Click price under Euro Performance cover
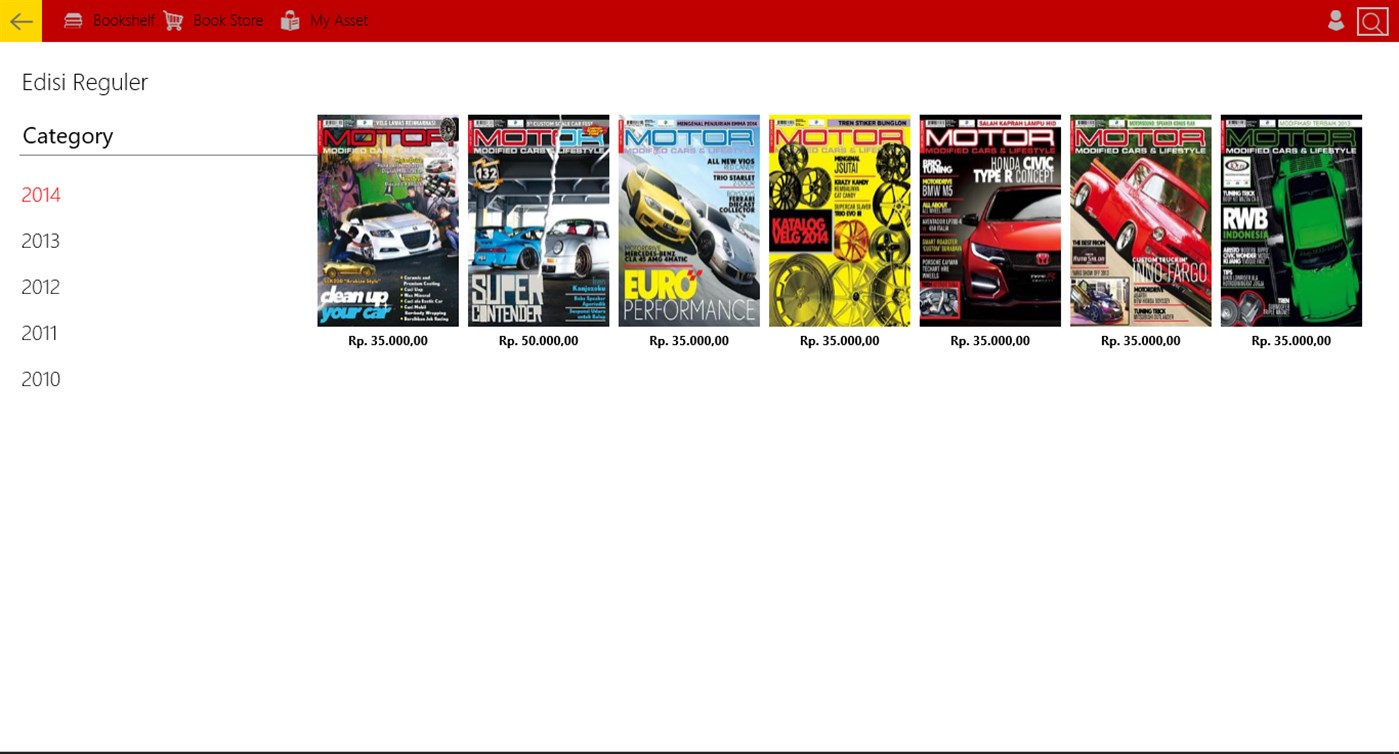This screenshot has height=754, width=1399. tap(689, 341)
